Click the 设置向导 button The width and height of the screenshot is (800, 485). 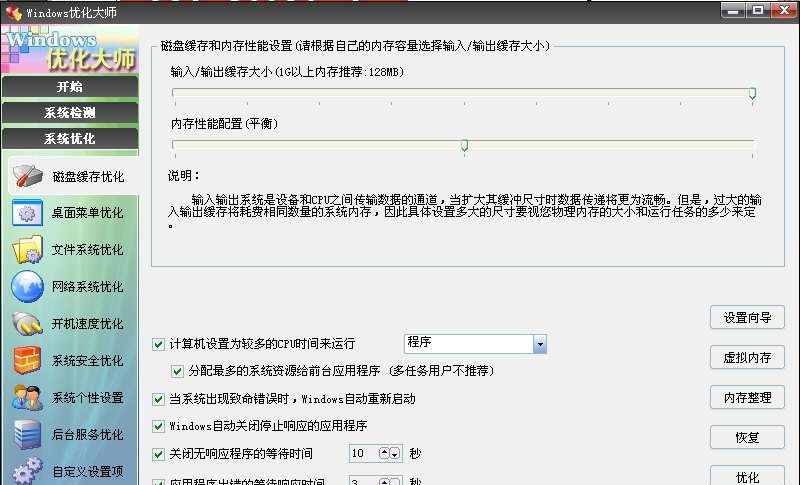click(747, 318)
